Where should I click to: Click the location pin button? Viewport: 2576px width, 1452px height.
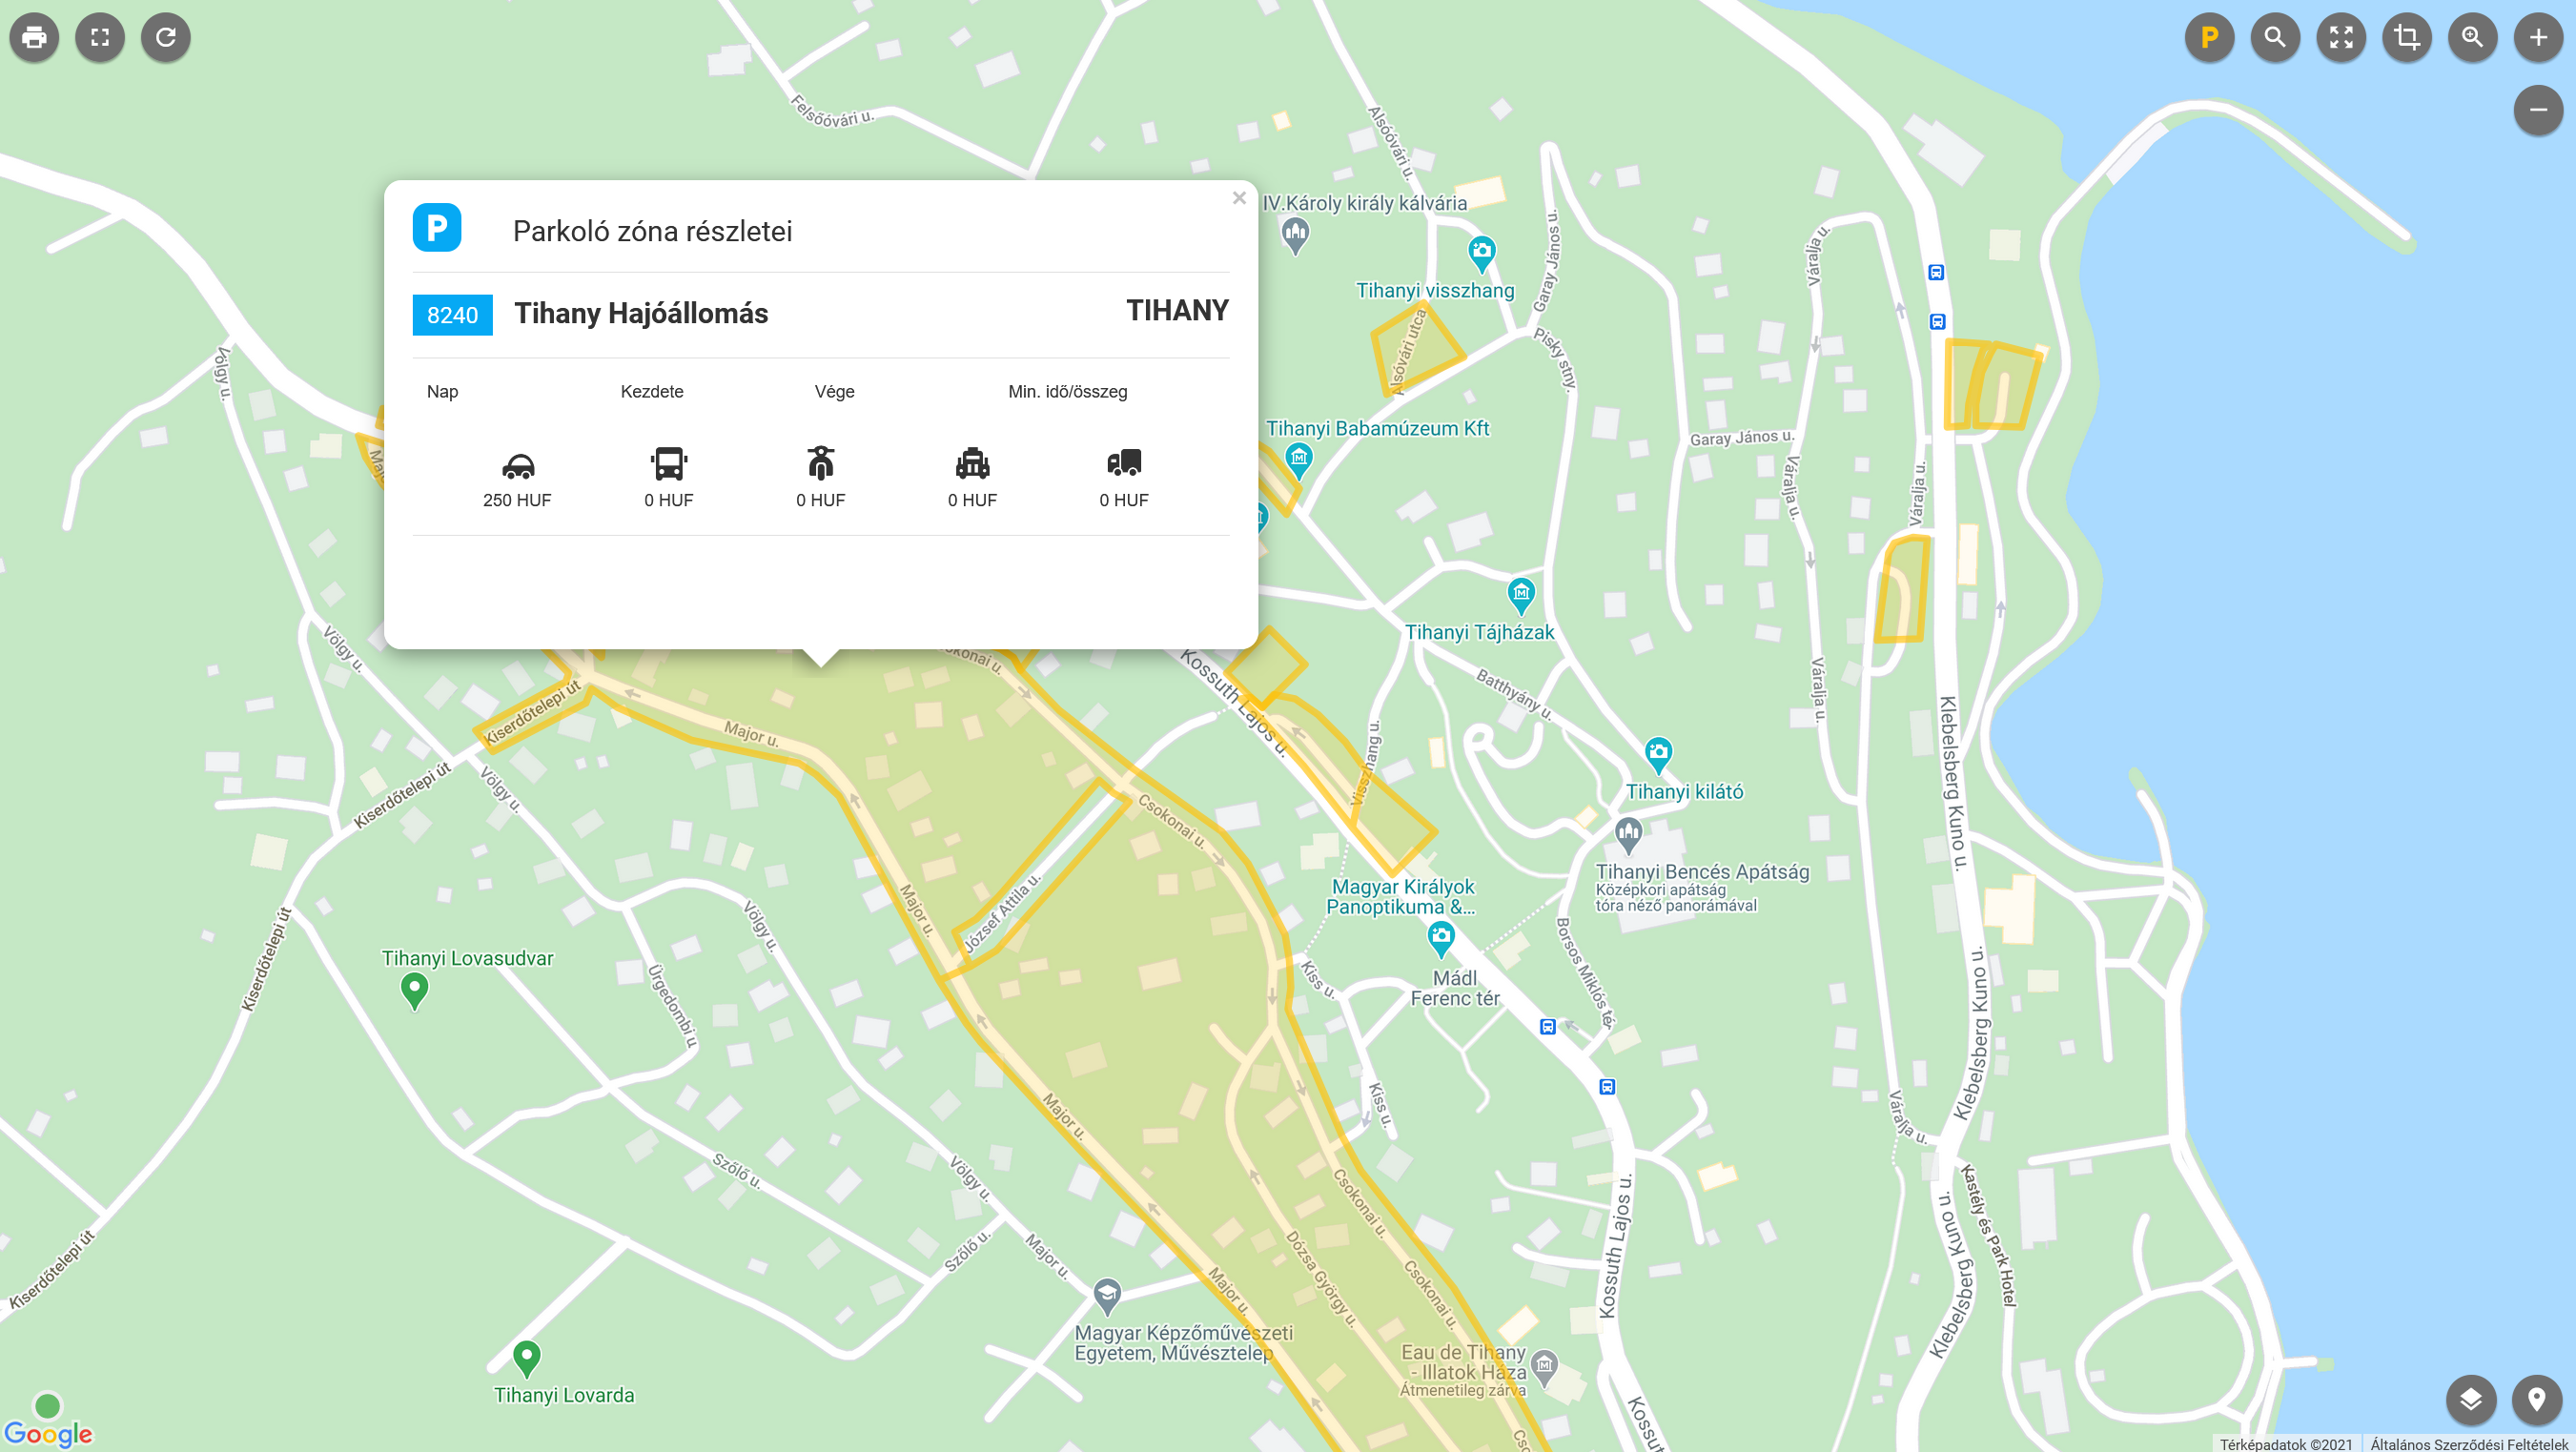pos(2536,1399)
